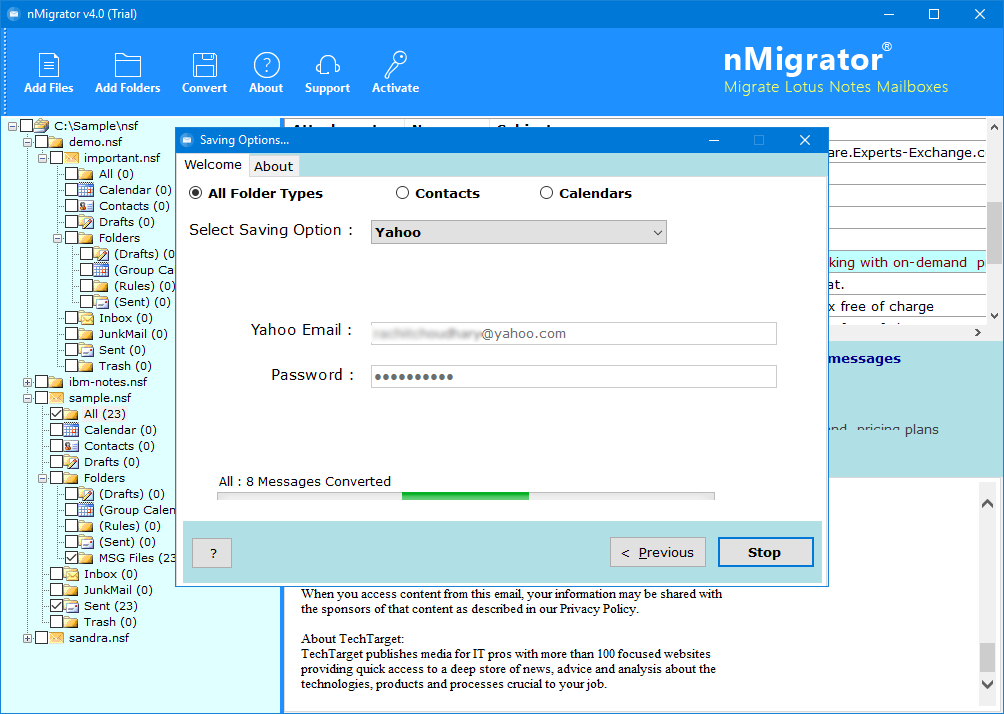Click the JunkMail icon under important.nsf

pyautogui.click(x=86, y=334)
